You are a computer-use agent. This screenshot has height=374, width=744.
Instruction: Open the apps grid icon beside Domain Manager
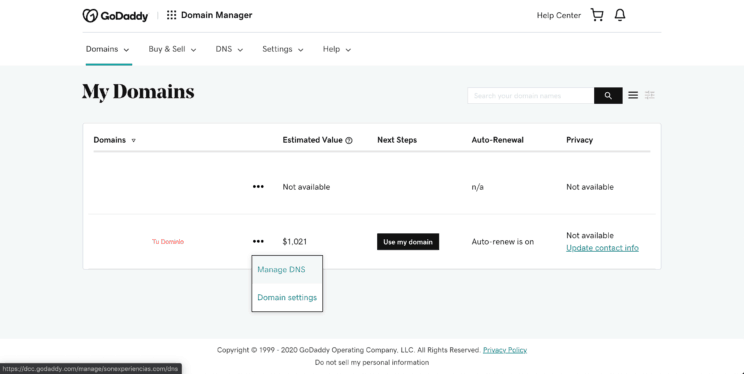click(x=171, y=15)
